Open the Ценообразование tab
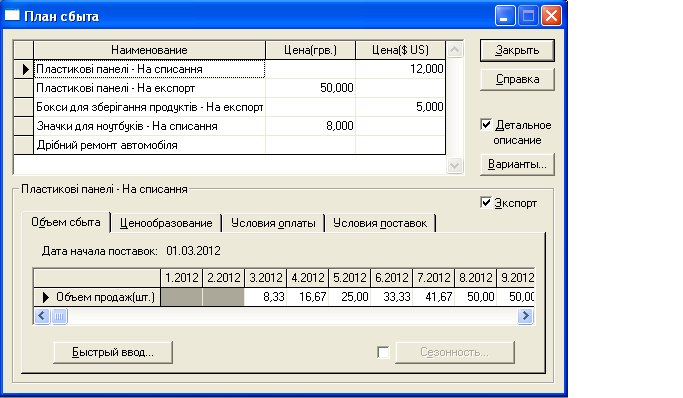 coord(166,223)
